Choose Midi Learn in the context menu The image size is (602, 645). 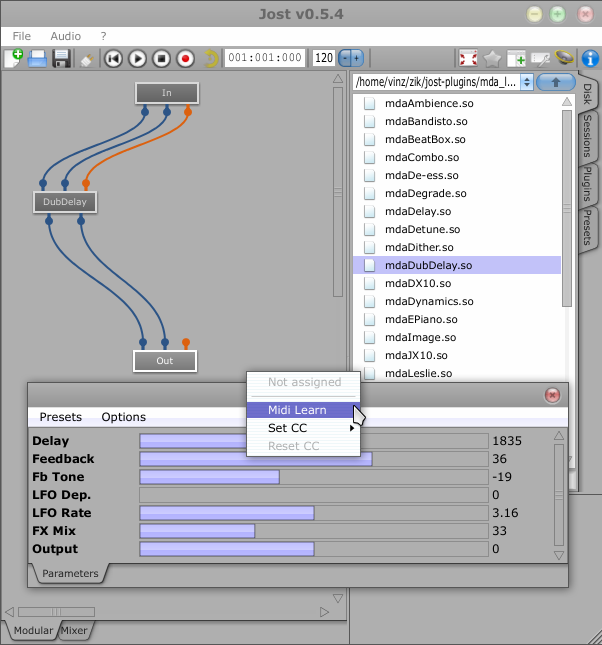[x=303, y=410]
